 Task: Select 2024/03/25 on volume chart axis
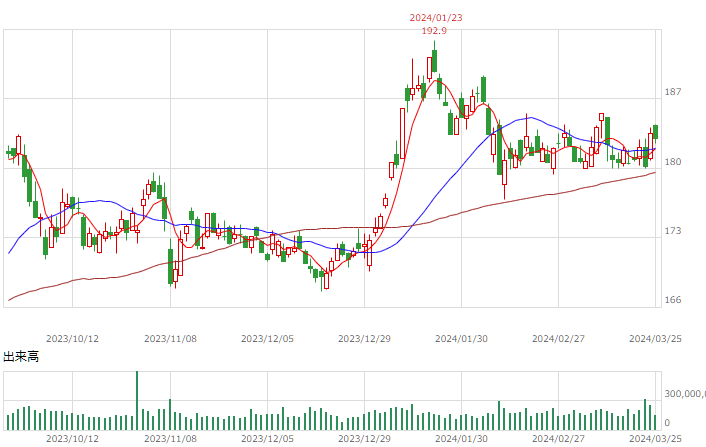pyautogui.click(x=655, y=438)
